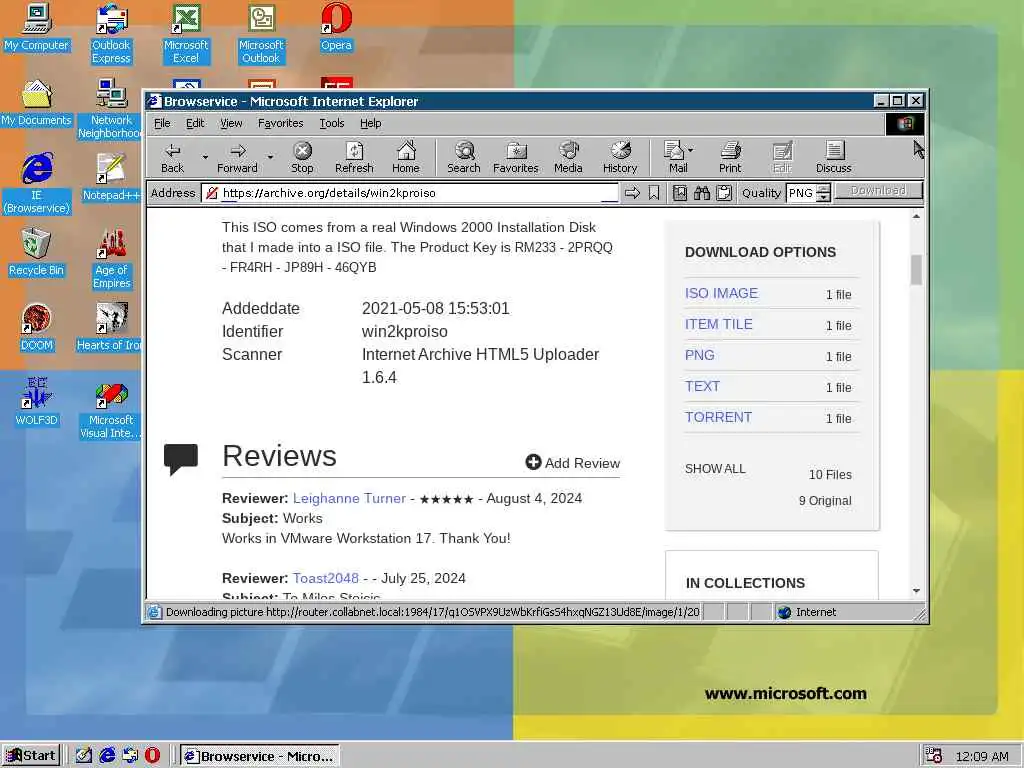Viewport: 1024px width, 768px height.
Task: Open reviewer Leighanne Turner's profile
Action: pos(349,498)
